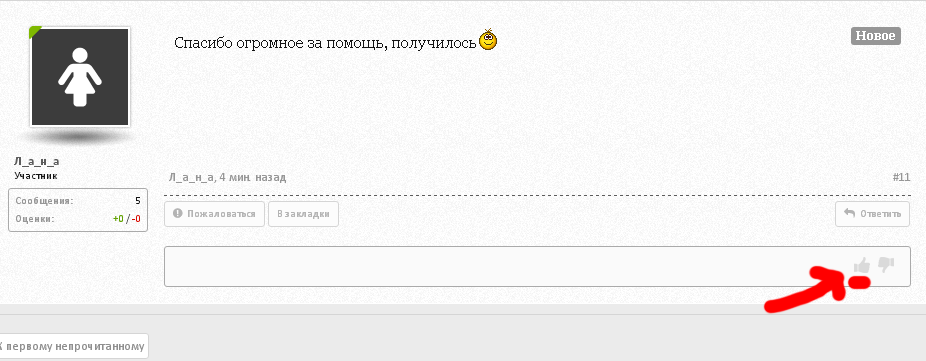Jump via К первому непрочитанному button

tap(71, 346)
